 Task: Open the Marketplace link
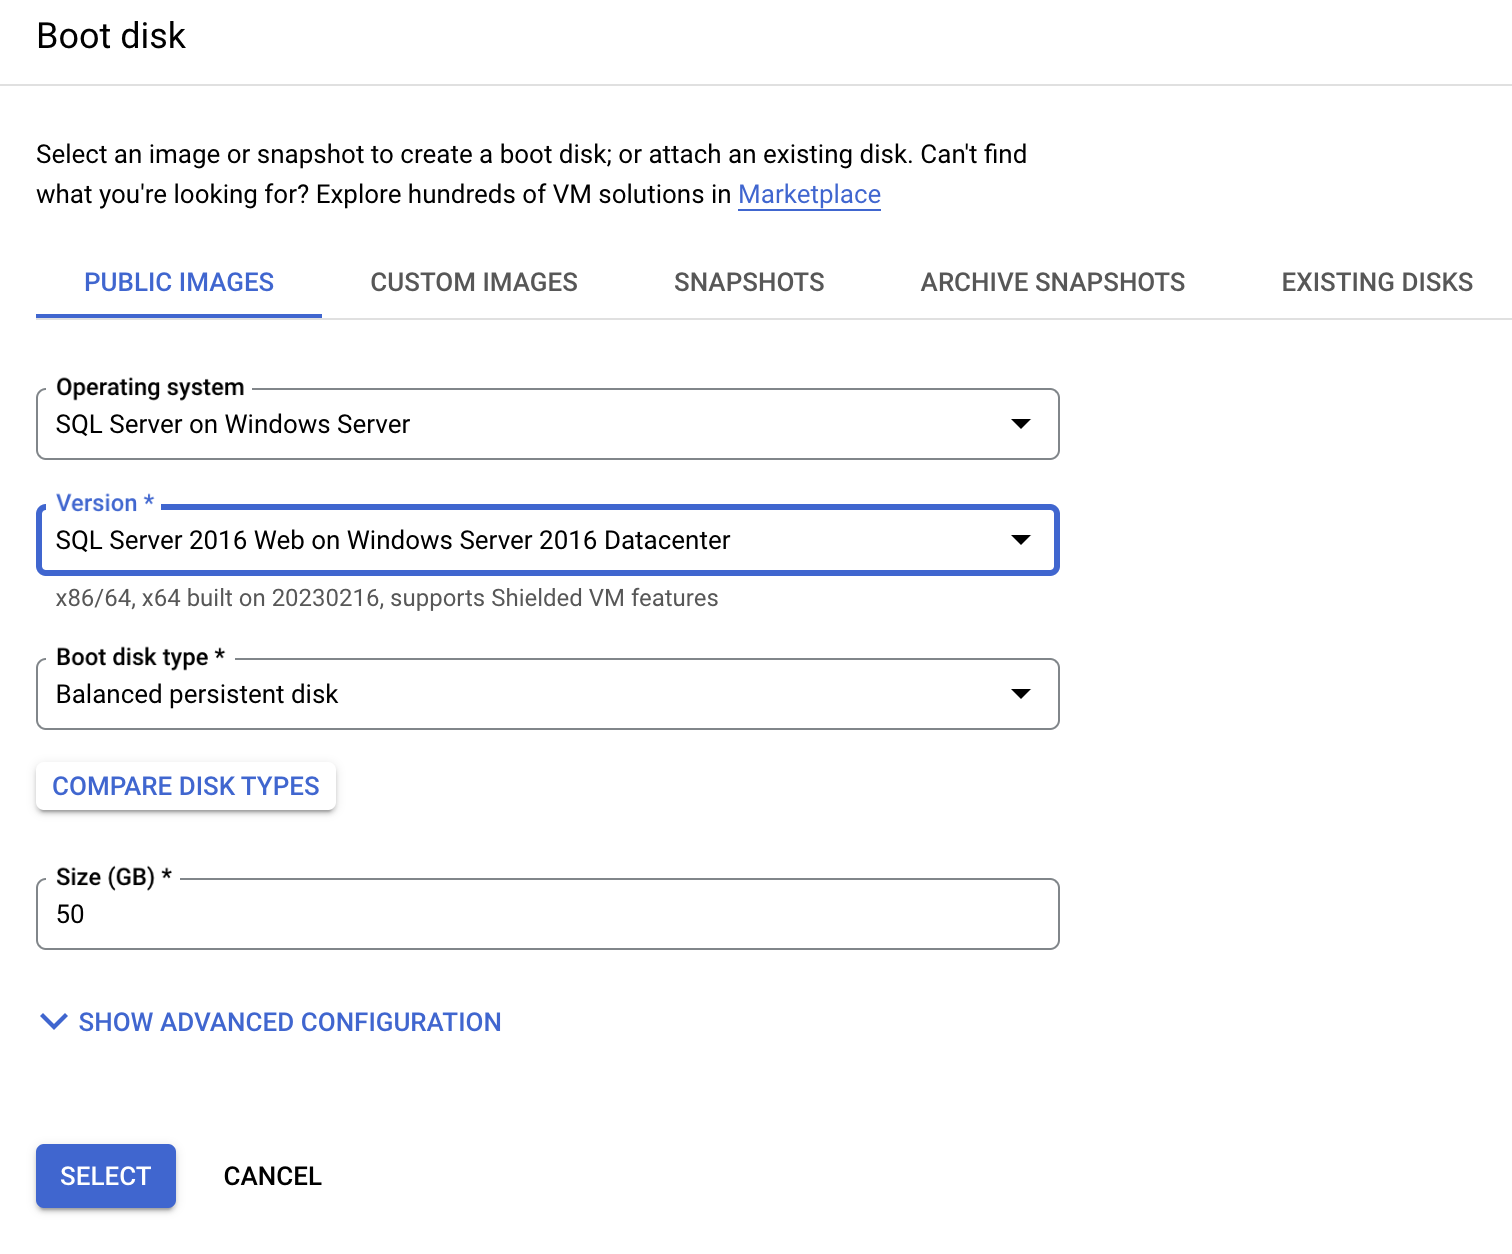pos(809,194)
